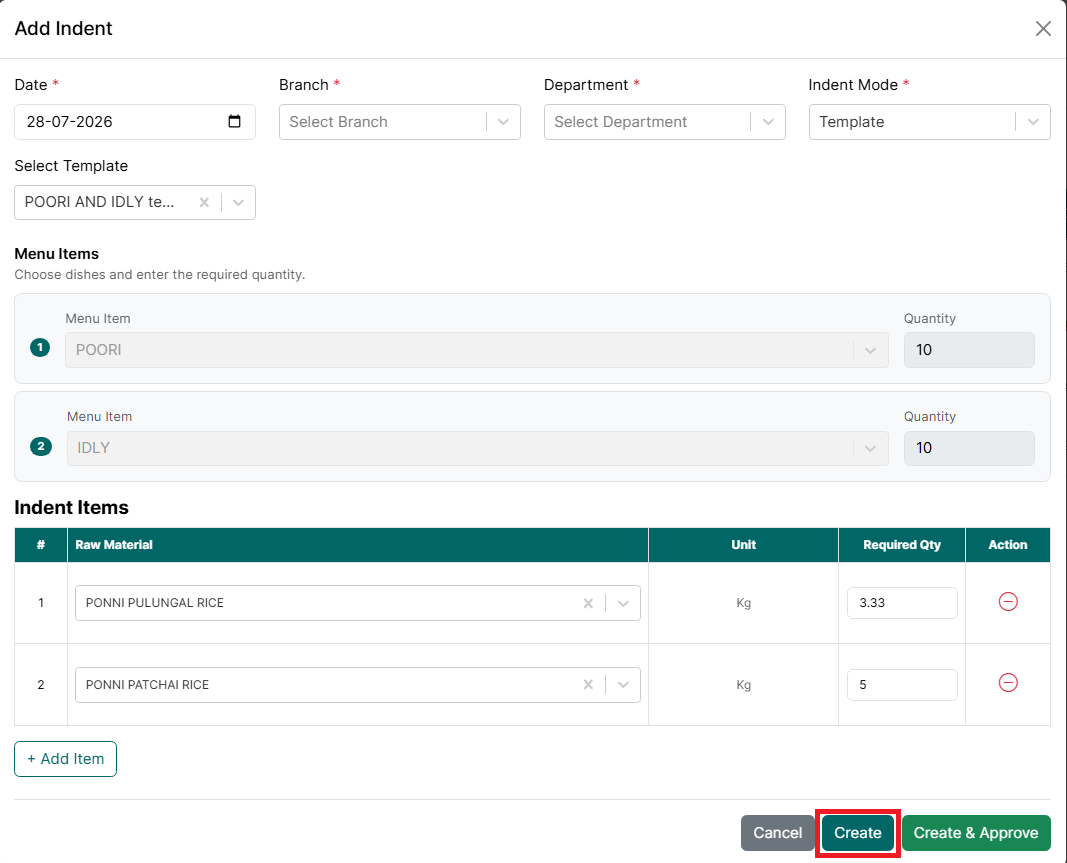Click the Kg unit in PONNI PULUNGAL row

click(x=743, y=603)
